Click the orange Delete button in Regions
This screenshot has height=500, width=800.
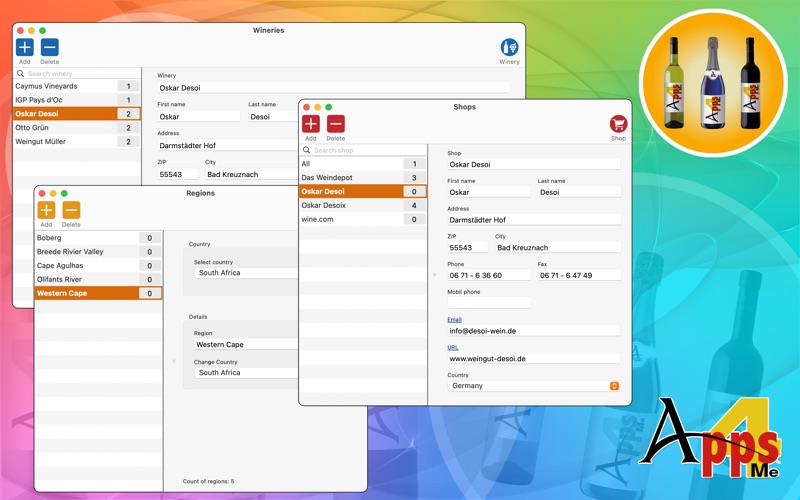(x=71, y=210)
